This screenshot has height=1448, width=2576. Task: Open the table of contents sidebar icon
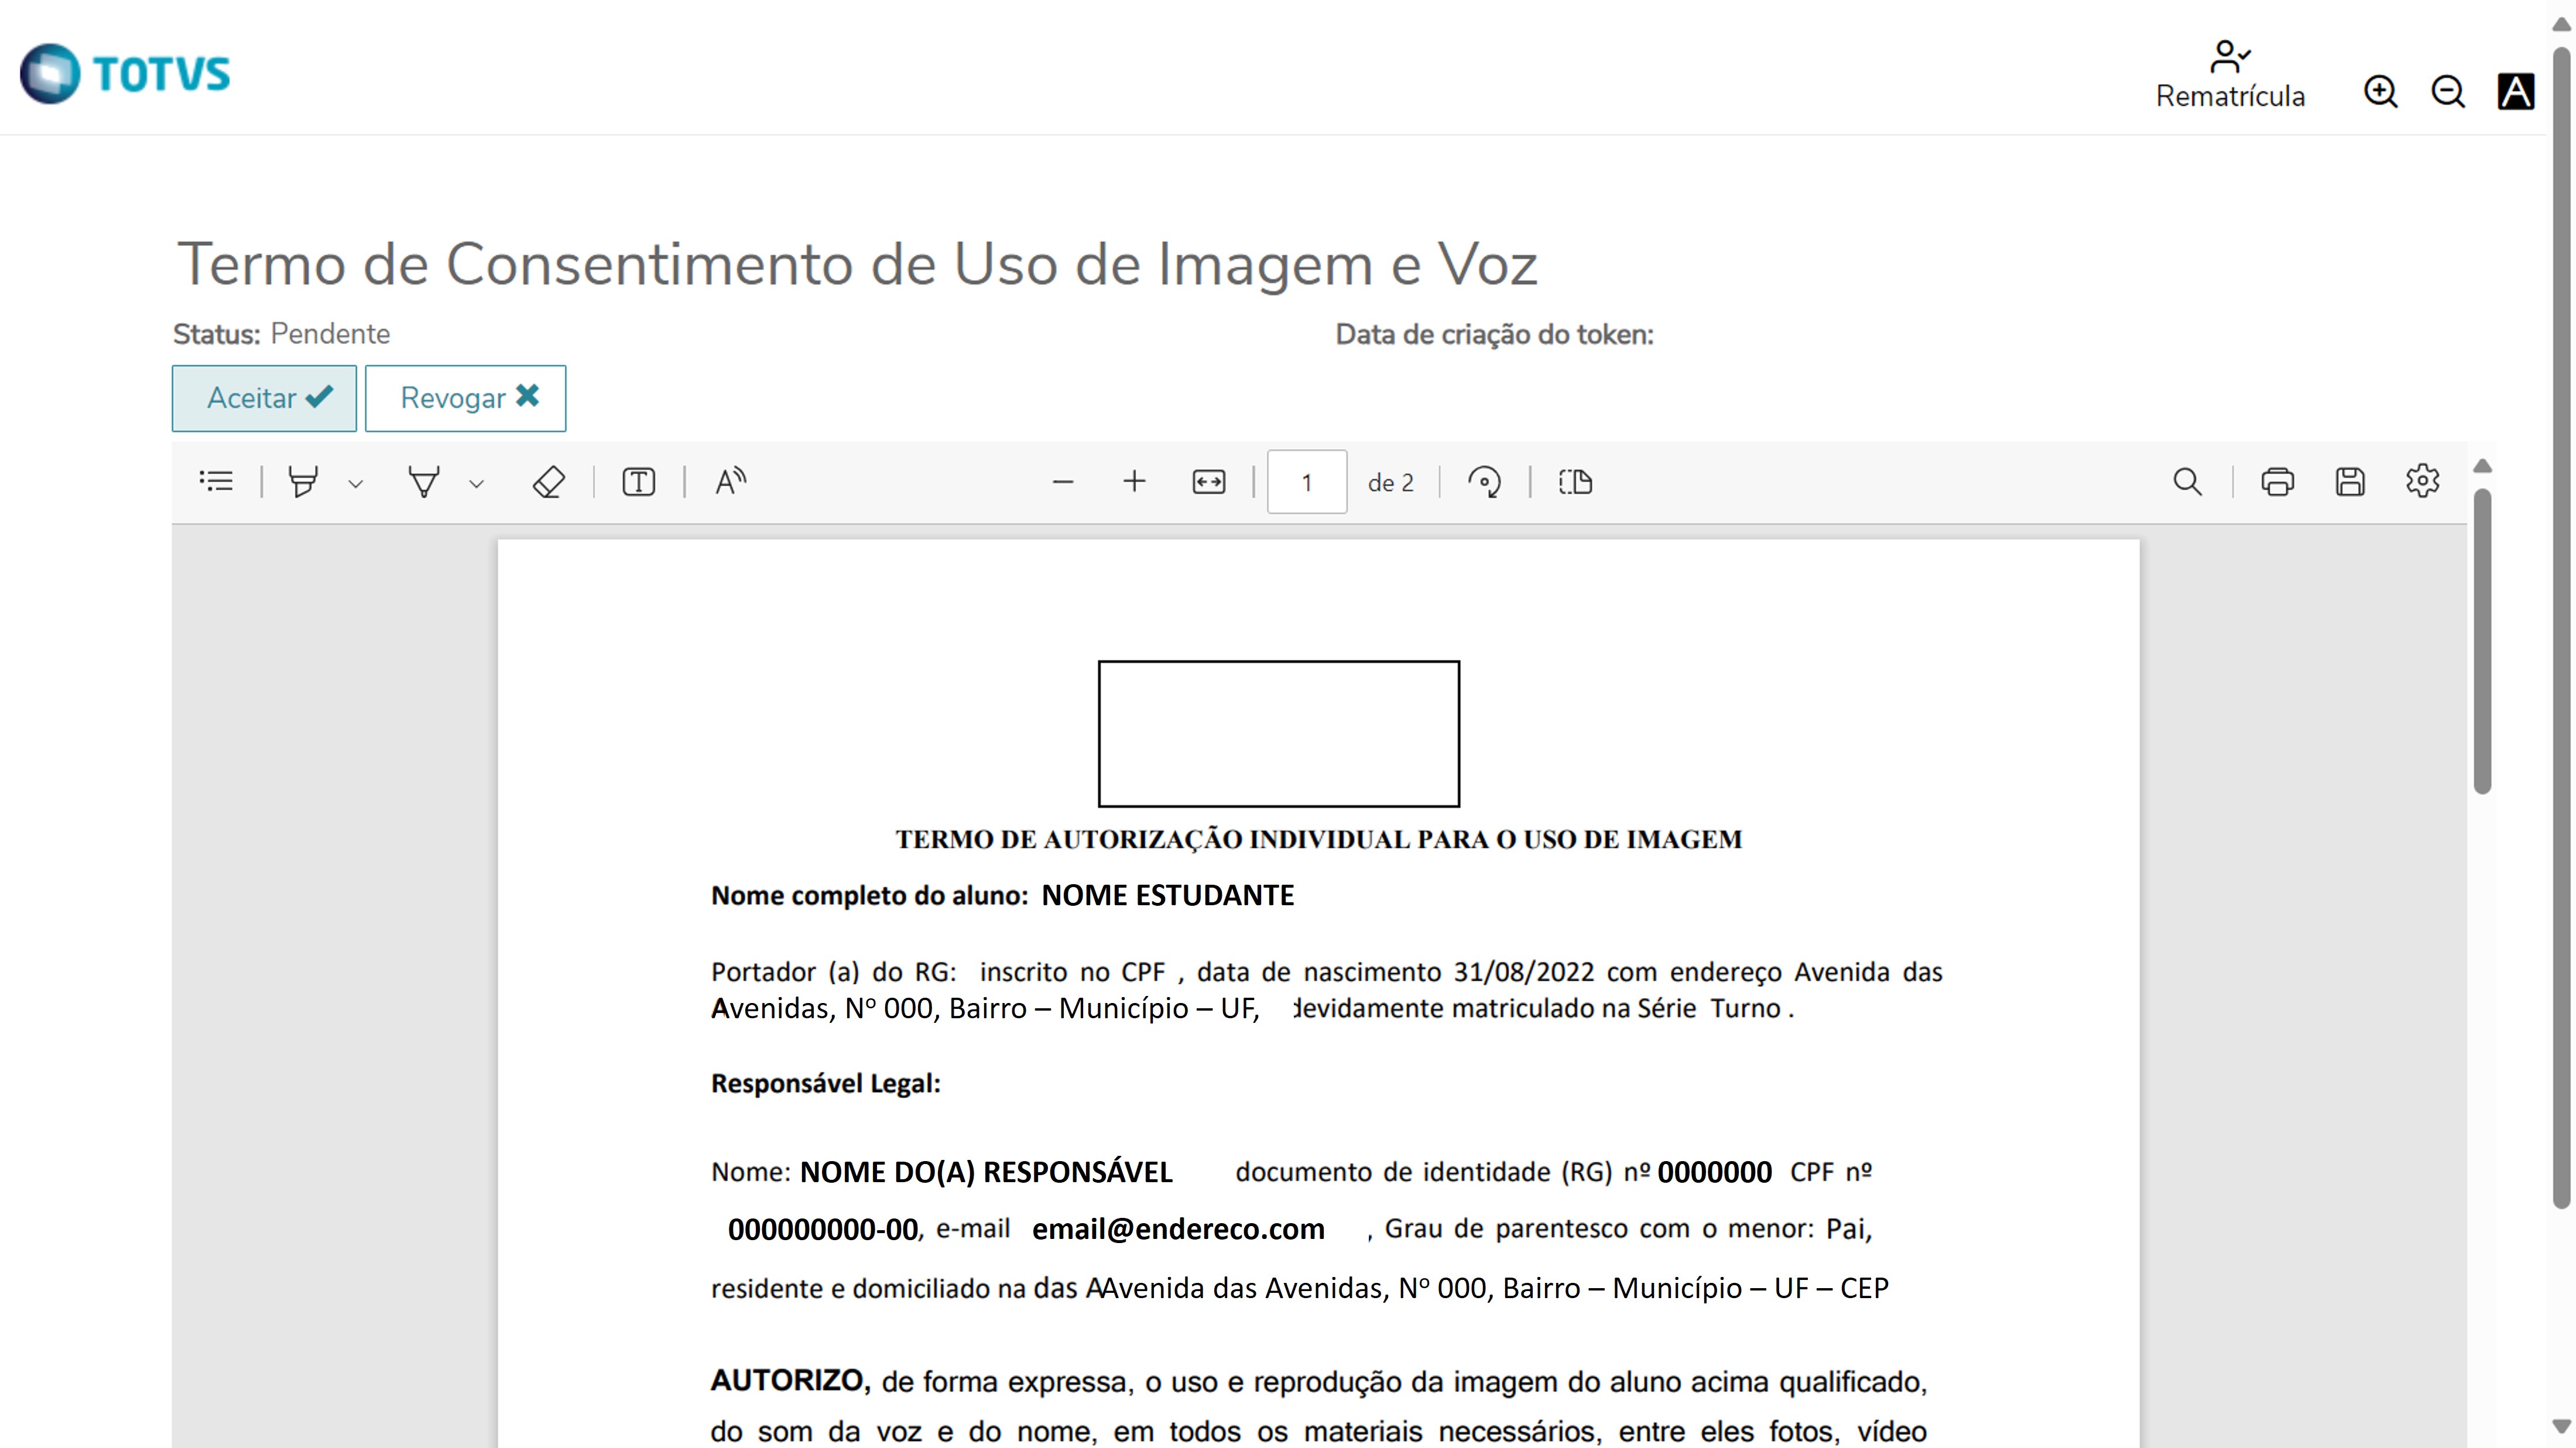coord(216,482)
